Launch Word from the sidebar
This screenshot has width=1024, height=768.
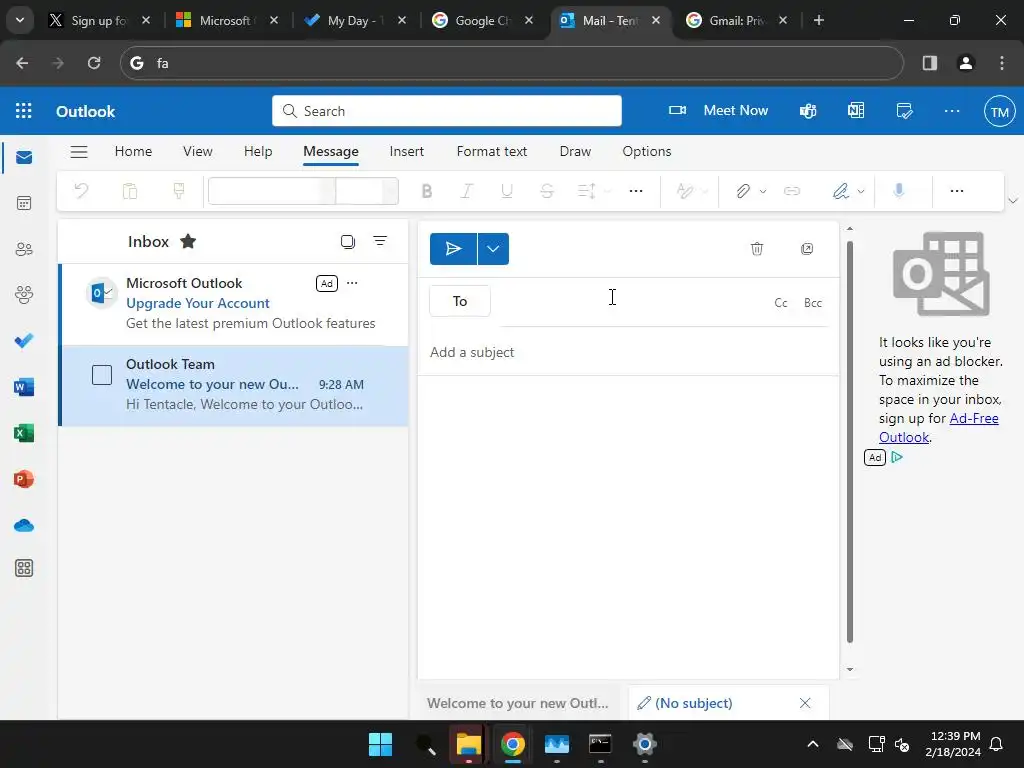coord(24,387)
